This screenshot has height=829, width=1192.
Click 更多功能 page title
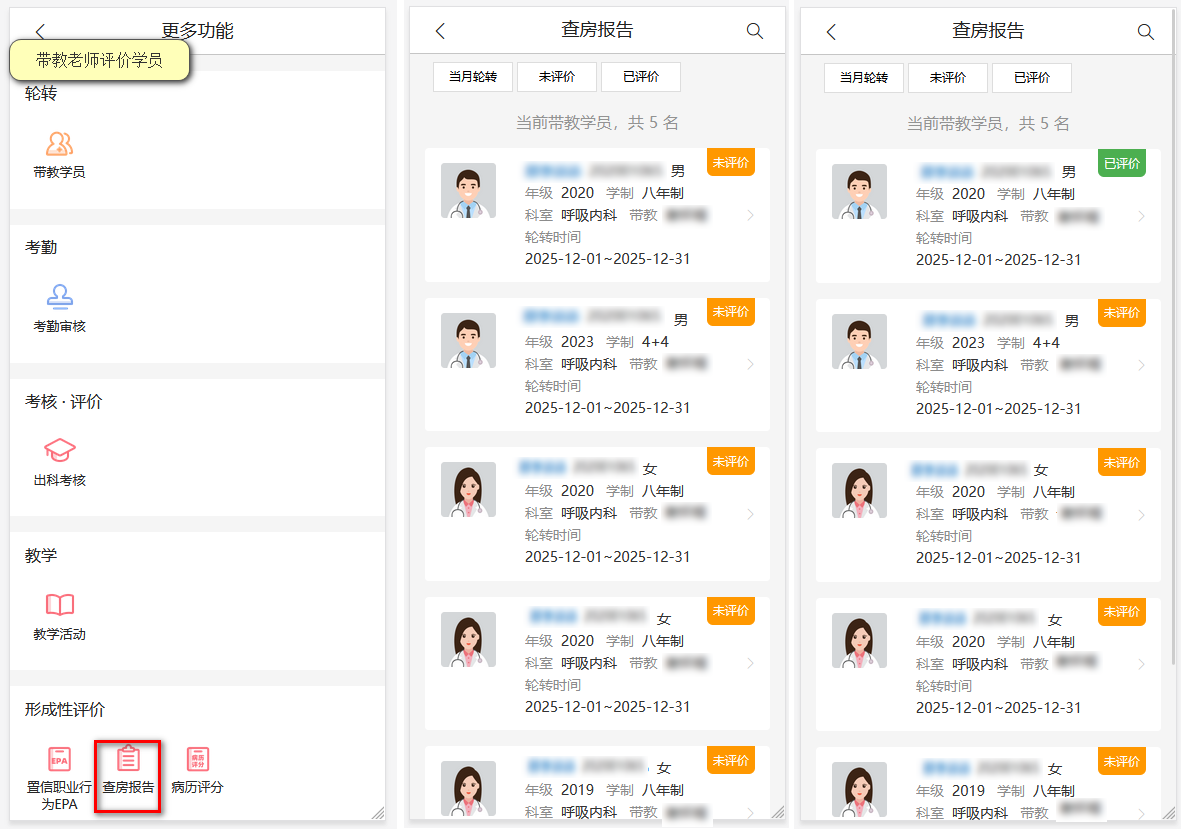[198, 30]
